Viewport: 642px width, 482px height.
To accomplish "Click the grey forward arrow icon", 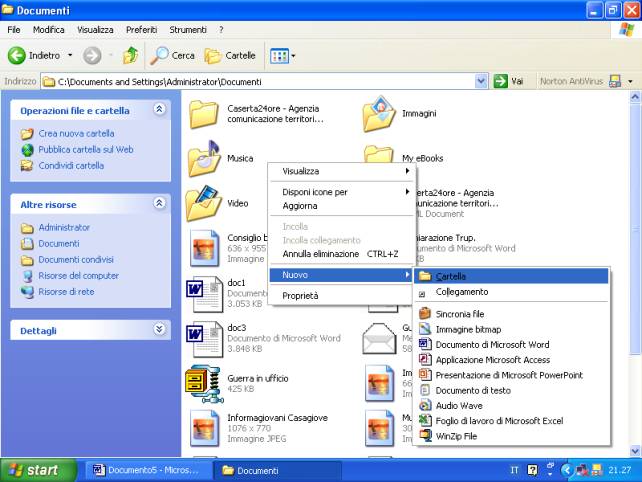I will point(92,55).
